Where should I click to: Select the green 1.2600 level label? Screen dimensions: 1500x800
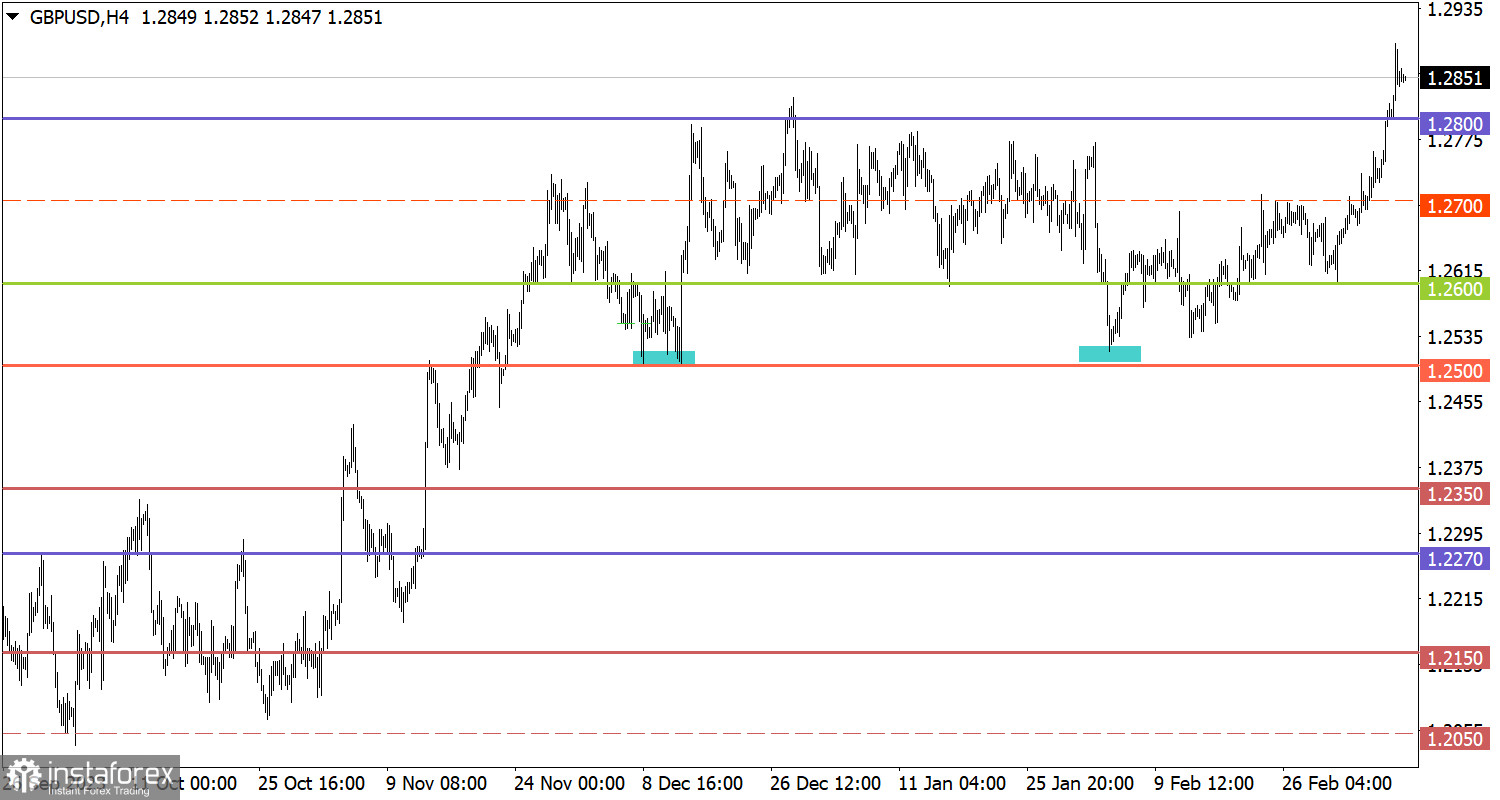click(1455, 288)
